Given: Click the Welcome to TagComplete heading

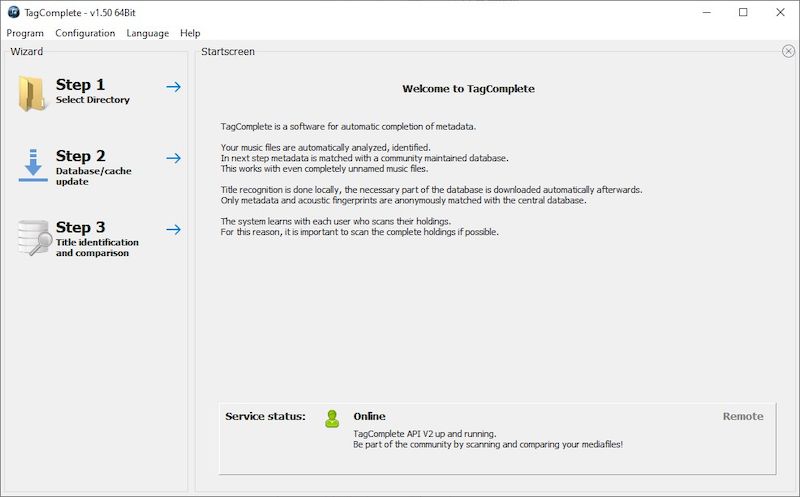Looking at the screenshot, I should click(468, 89).
